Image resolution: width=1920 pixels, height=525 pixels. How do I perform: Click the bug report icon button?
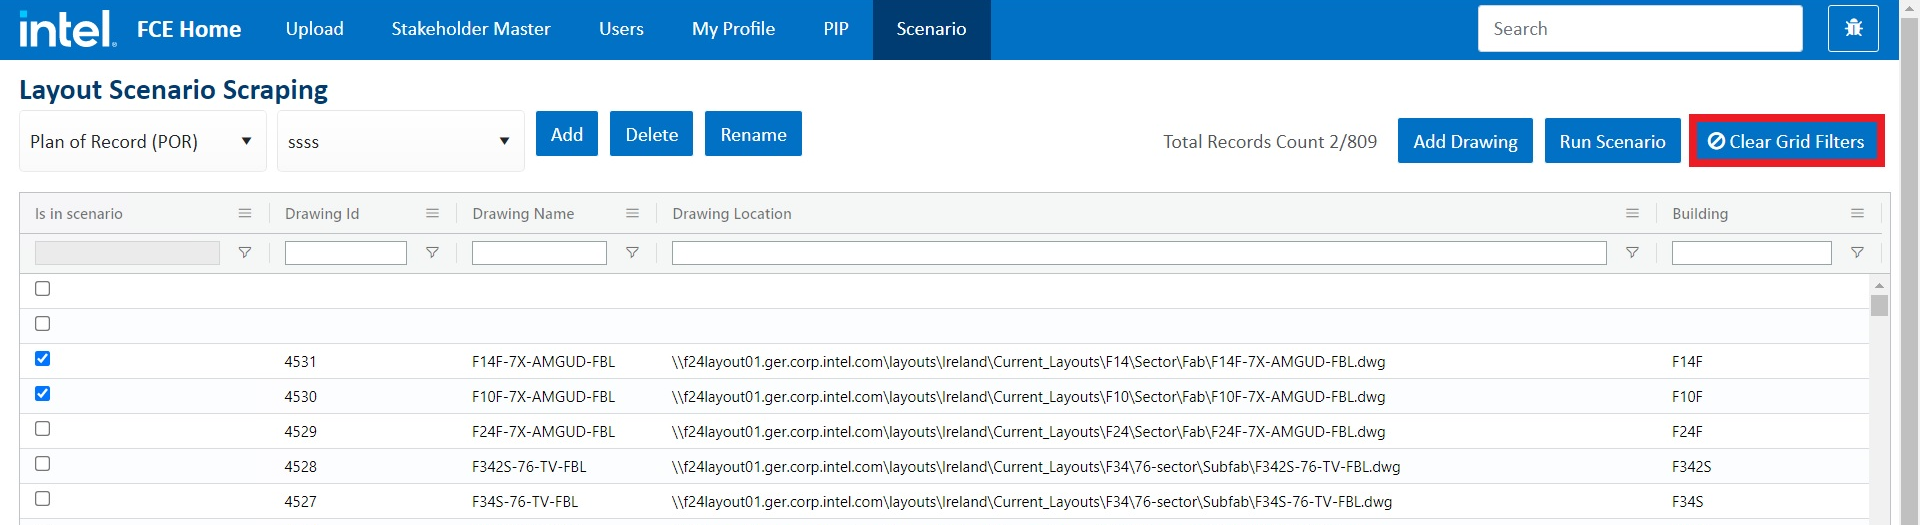[1853, 28]
